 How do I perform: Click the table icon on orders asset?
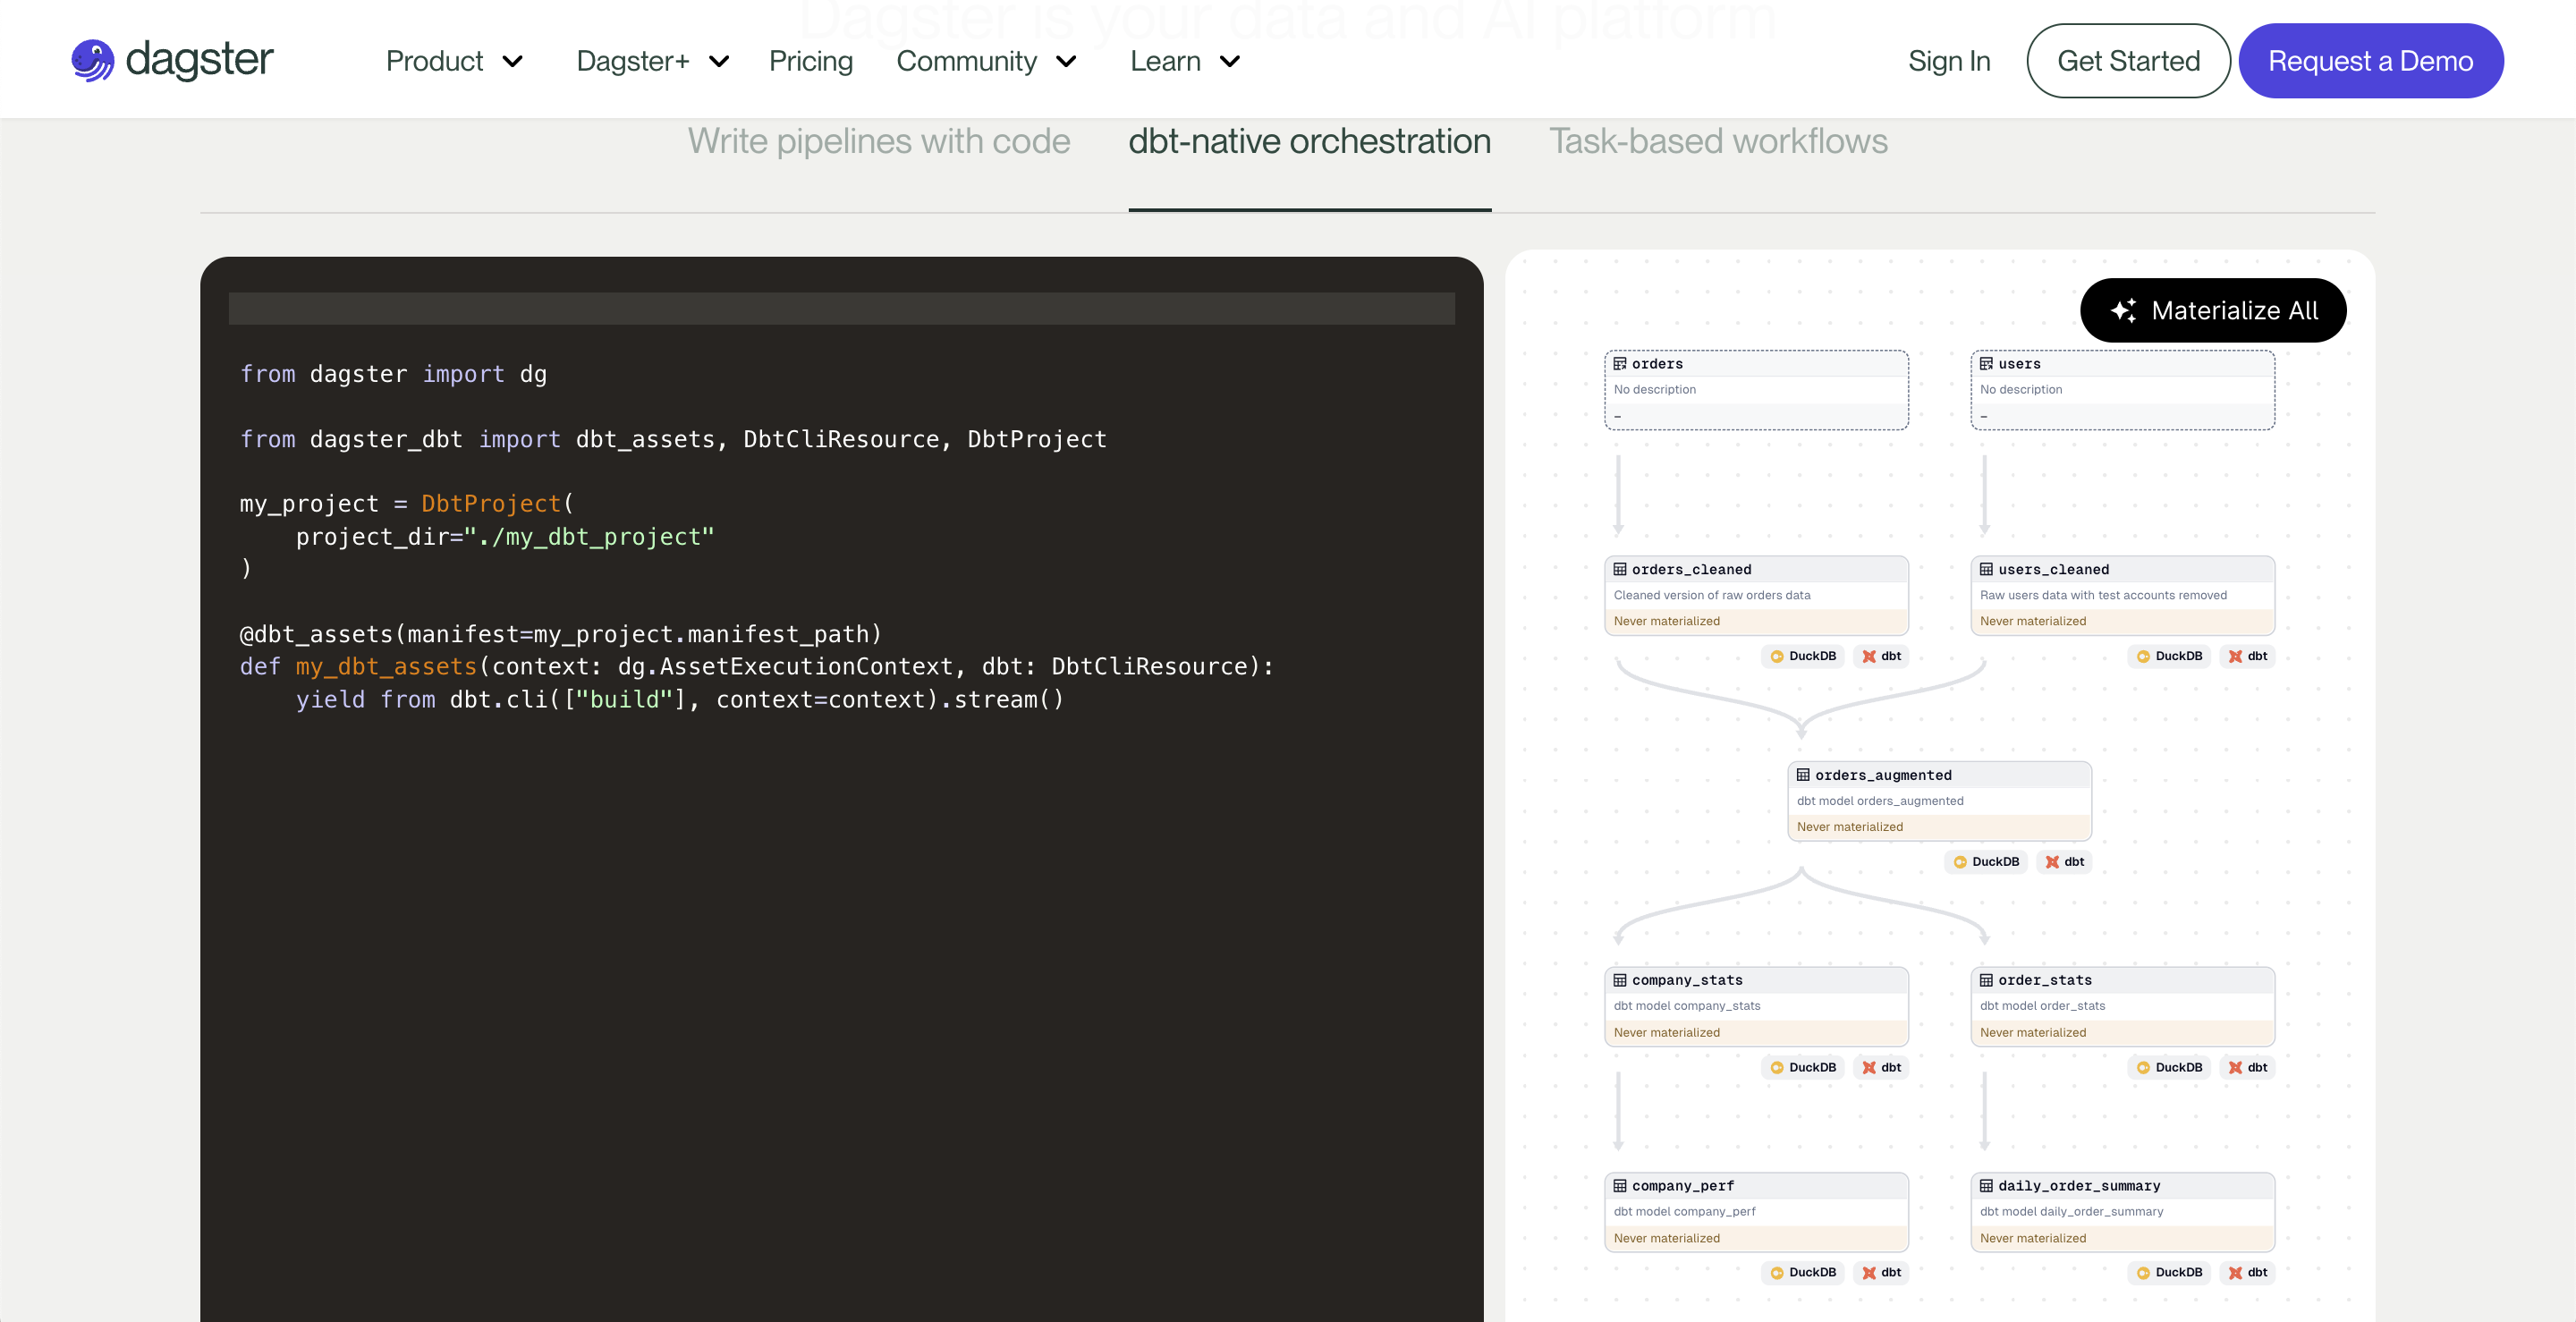click(1620, 364)
